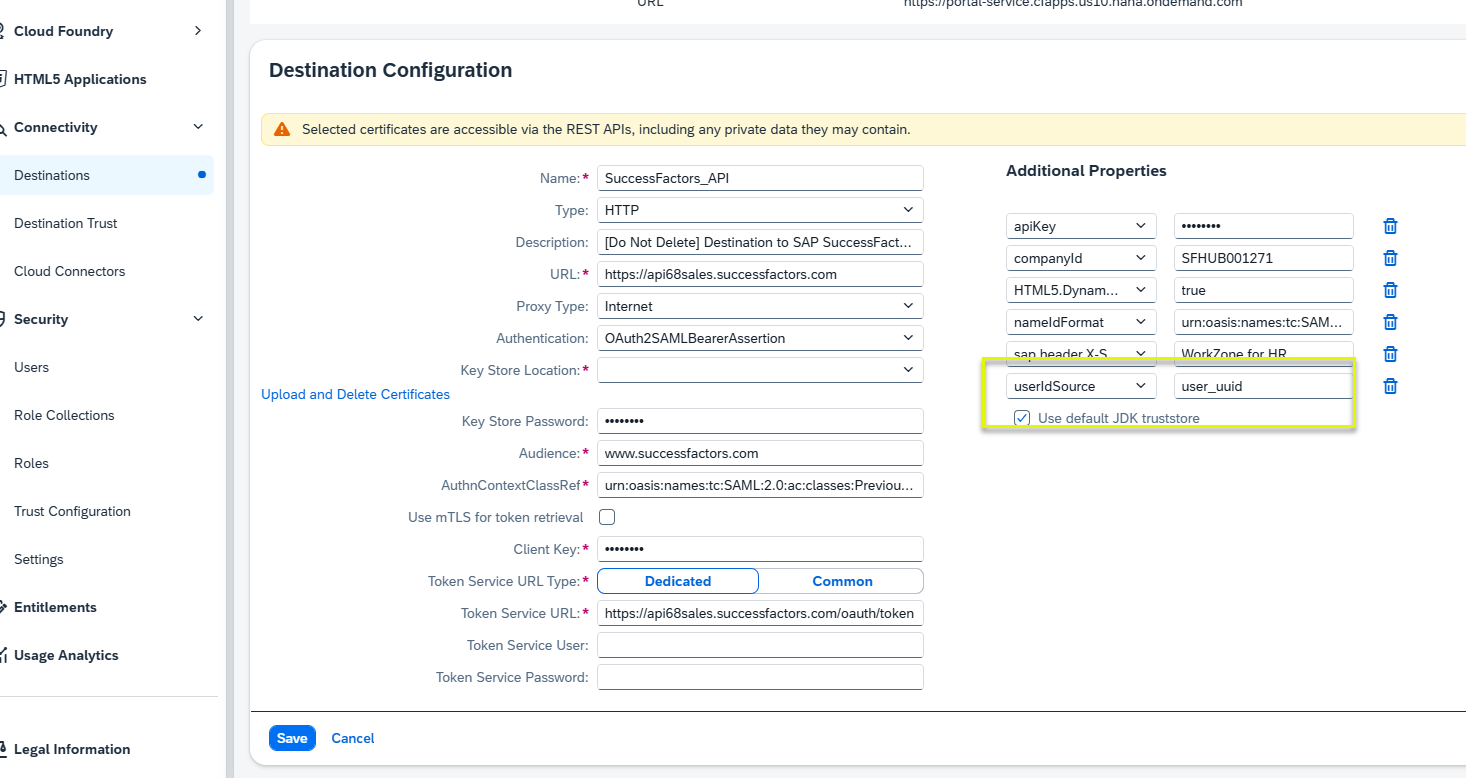Click the Token Service URL field

tap(760, 613)
